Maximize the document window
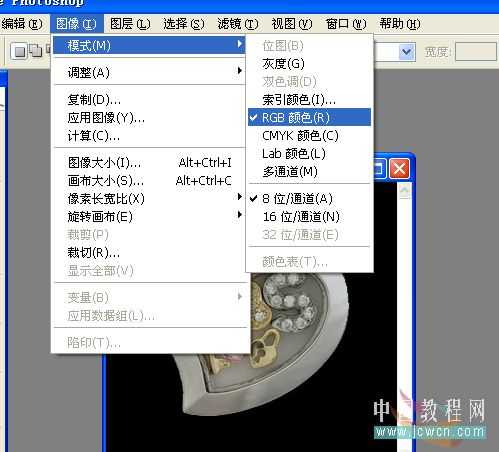 pos(380,169)
